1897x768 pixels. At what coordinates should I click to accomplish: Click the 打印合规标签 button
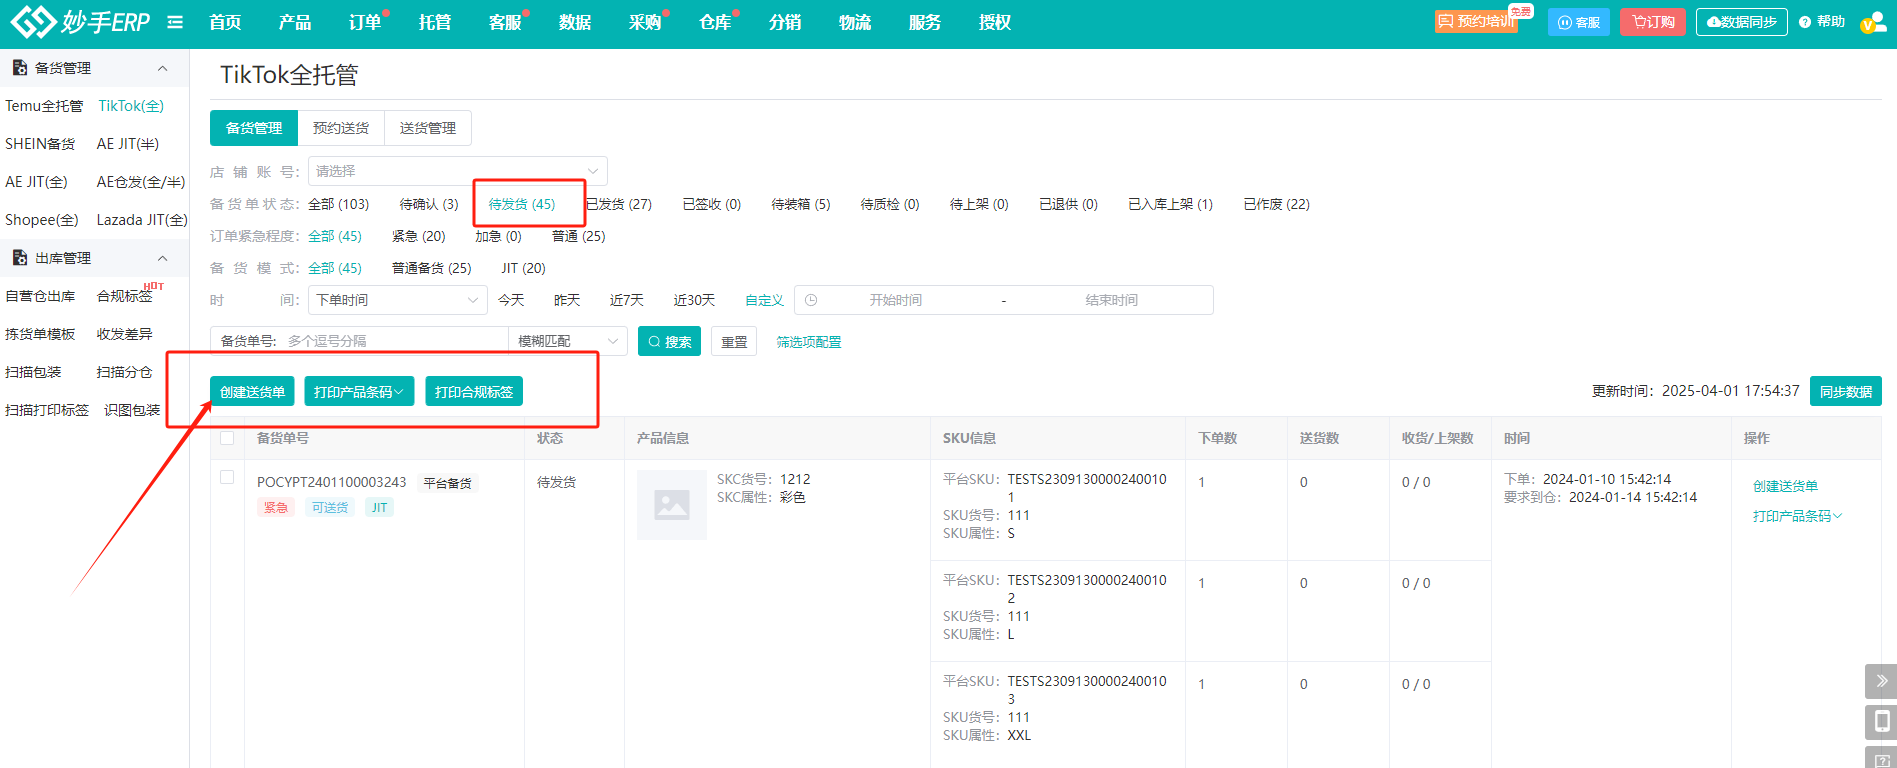(474, 391)
